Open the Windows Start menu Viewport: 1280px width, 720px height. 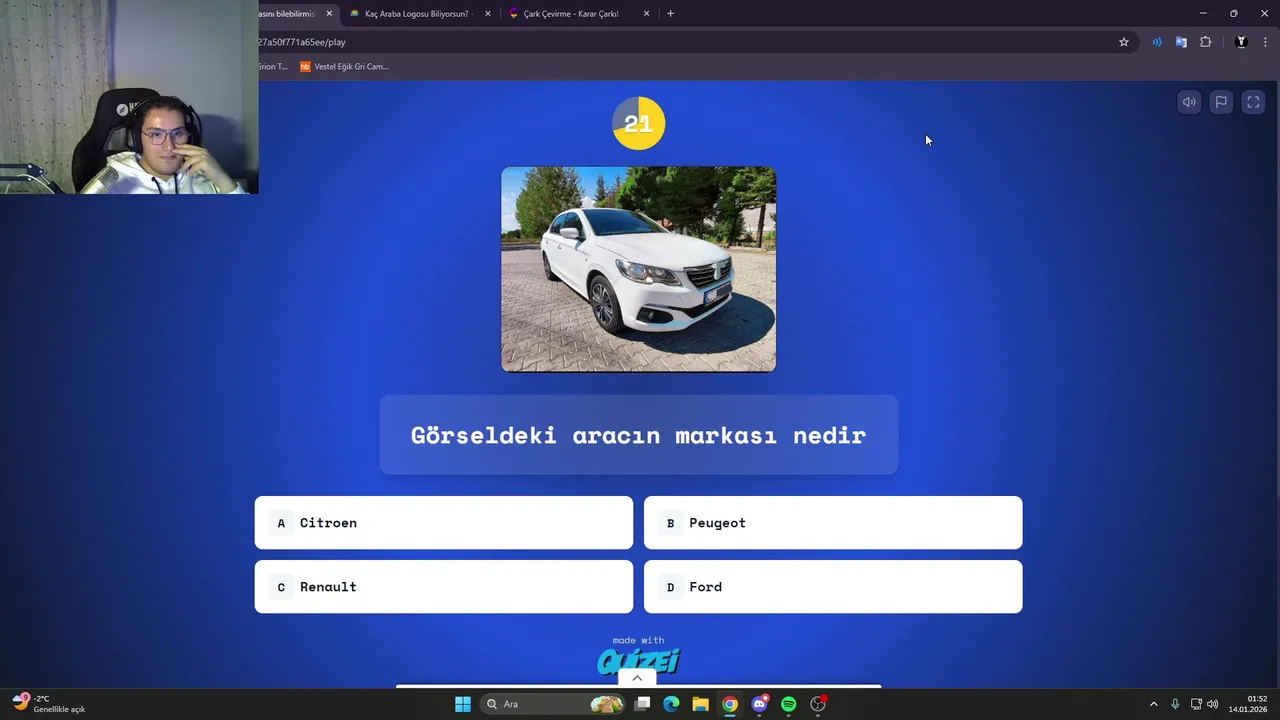(x=463, y=704)
